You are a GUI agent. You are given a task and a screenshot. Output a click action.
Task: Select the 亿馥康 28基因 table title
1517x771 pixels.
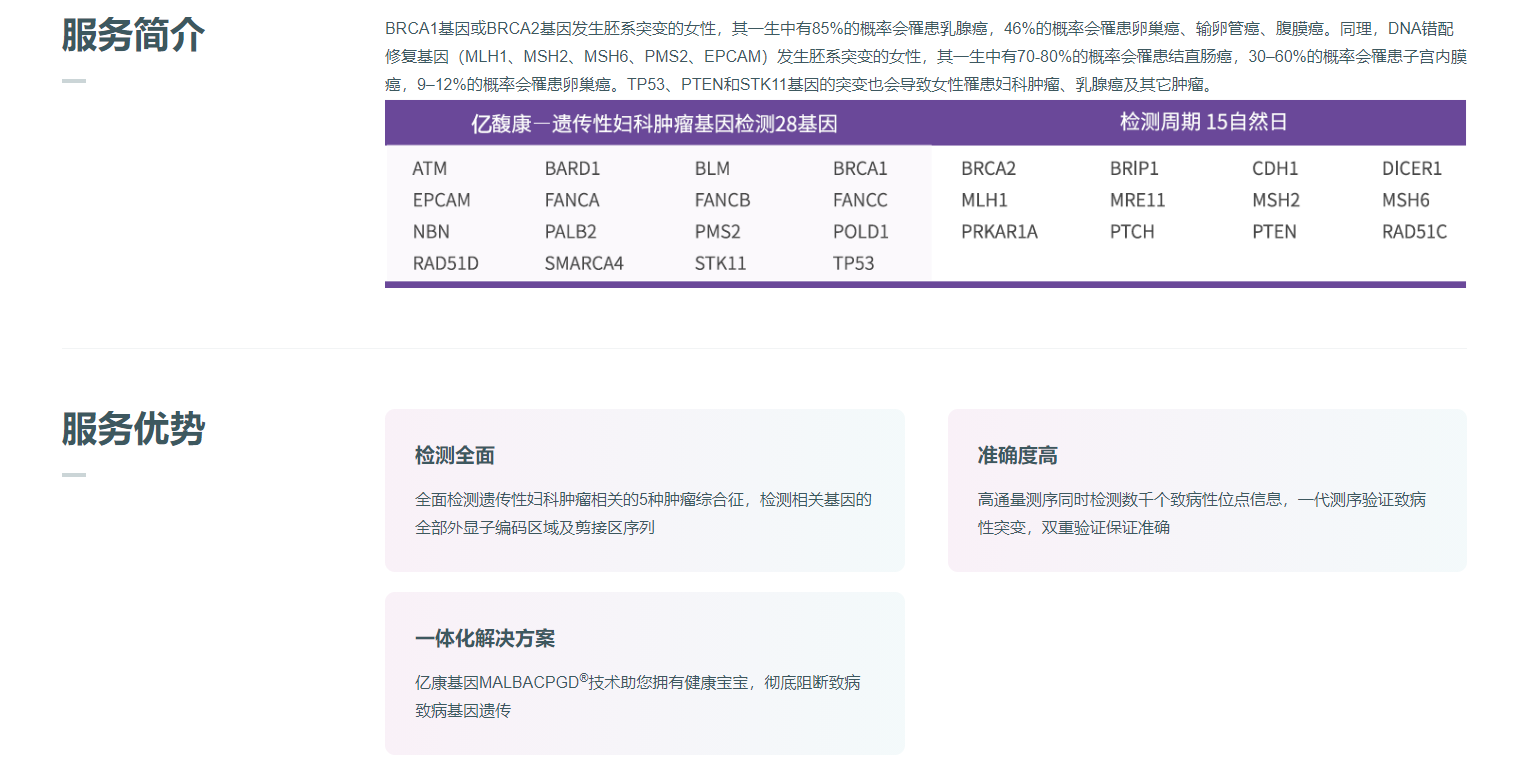tap(654, 124)
